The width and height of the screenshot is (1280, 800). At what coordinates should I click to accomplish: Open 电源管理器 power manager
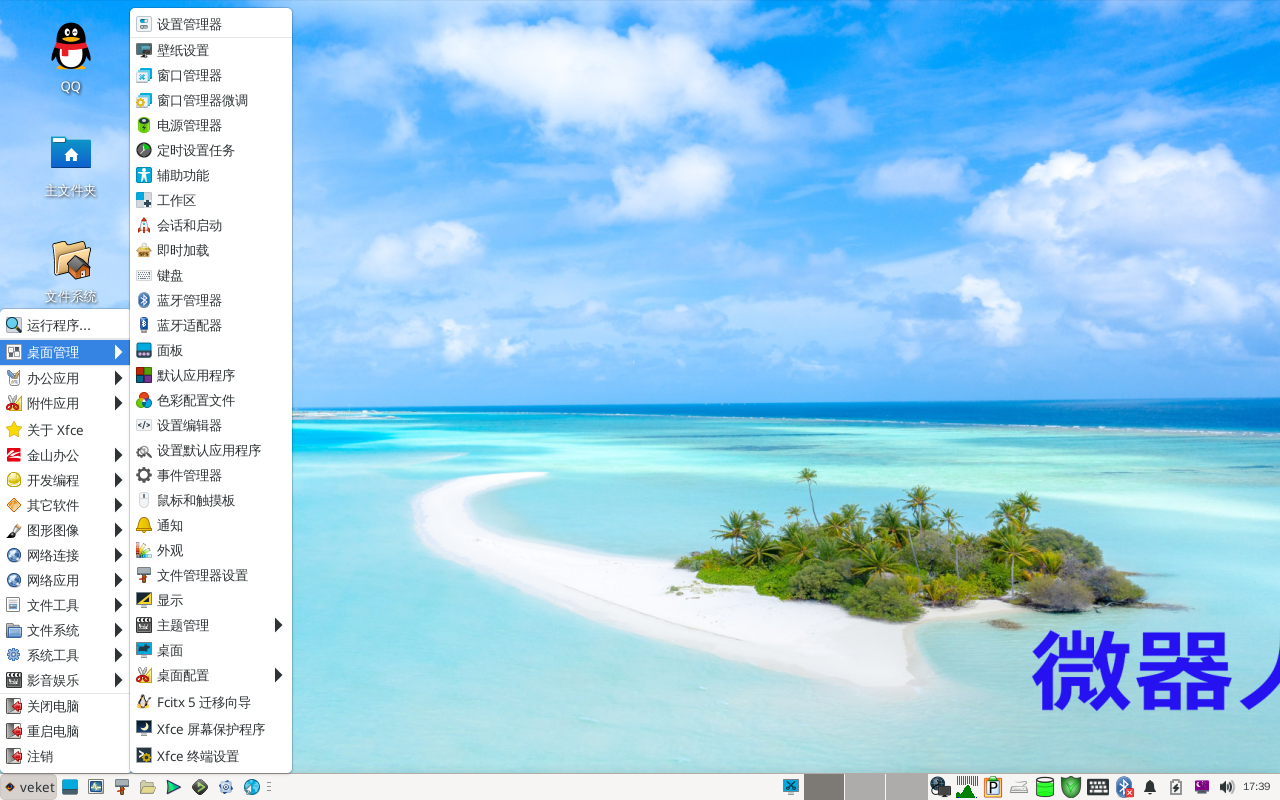(x=211, y=125)
